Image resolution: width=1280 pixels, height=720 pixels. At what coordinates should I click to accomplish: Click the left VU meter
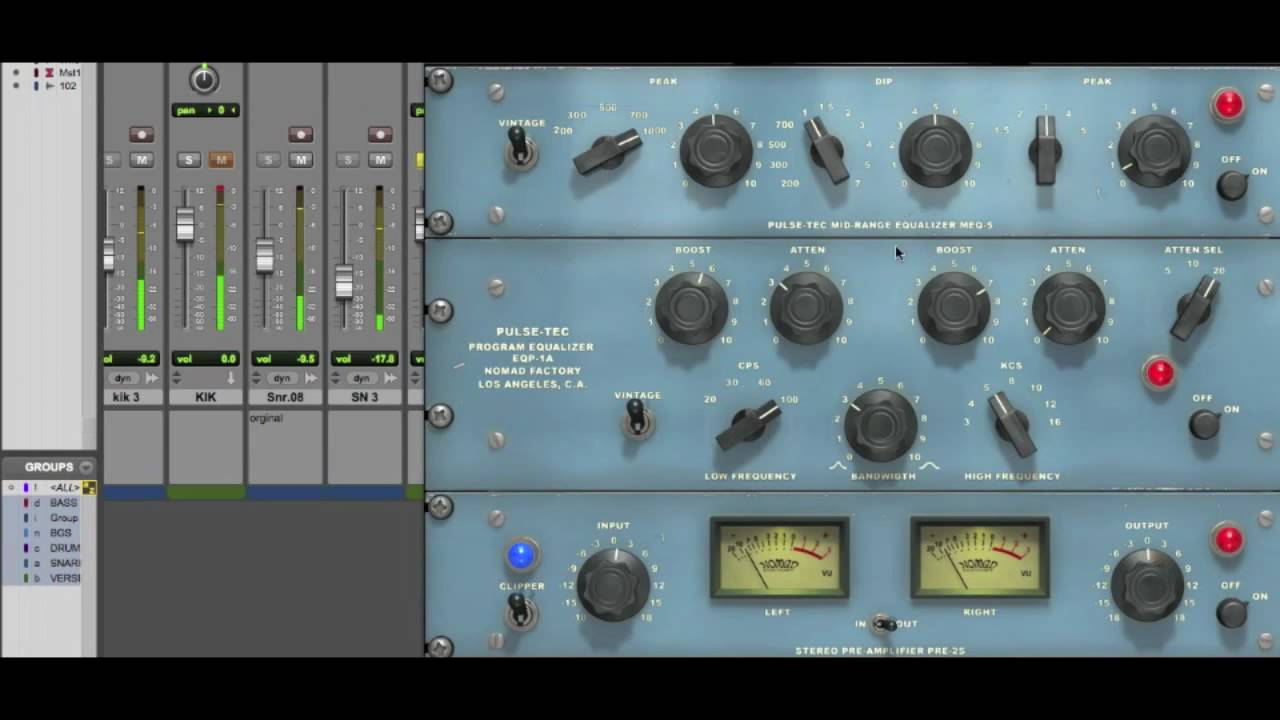click(x=779, y=558)
